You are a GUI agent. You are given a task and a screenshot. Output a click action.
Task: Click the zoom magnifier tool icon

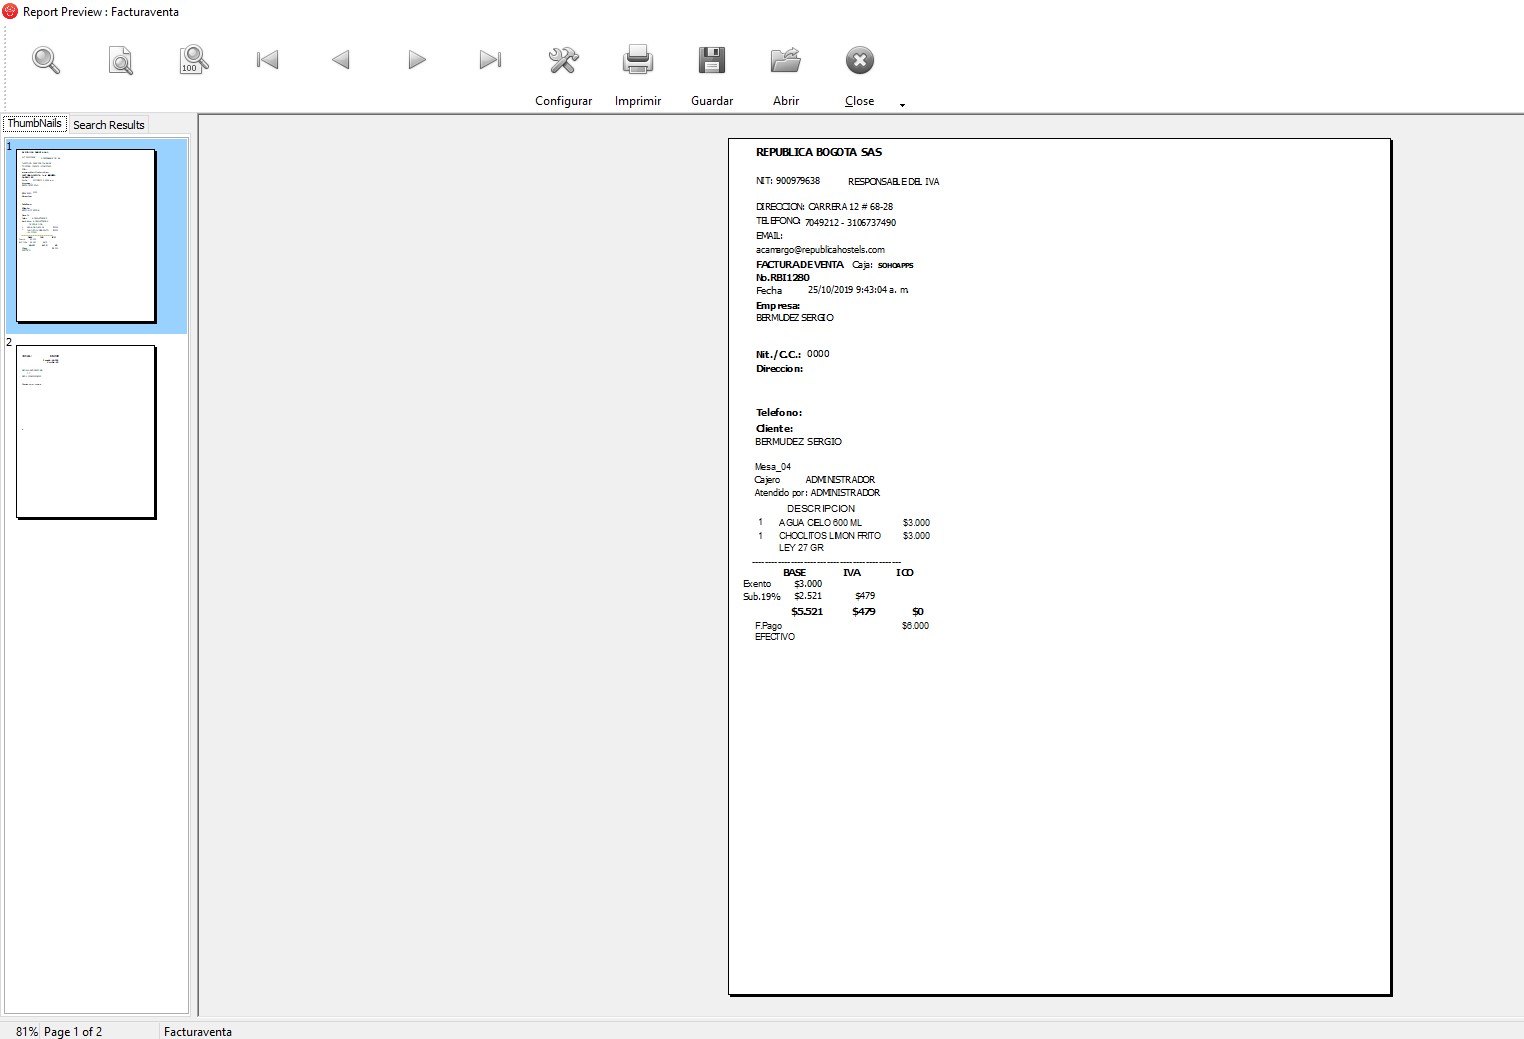tap(46, 61)
